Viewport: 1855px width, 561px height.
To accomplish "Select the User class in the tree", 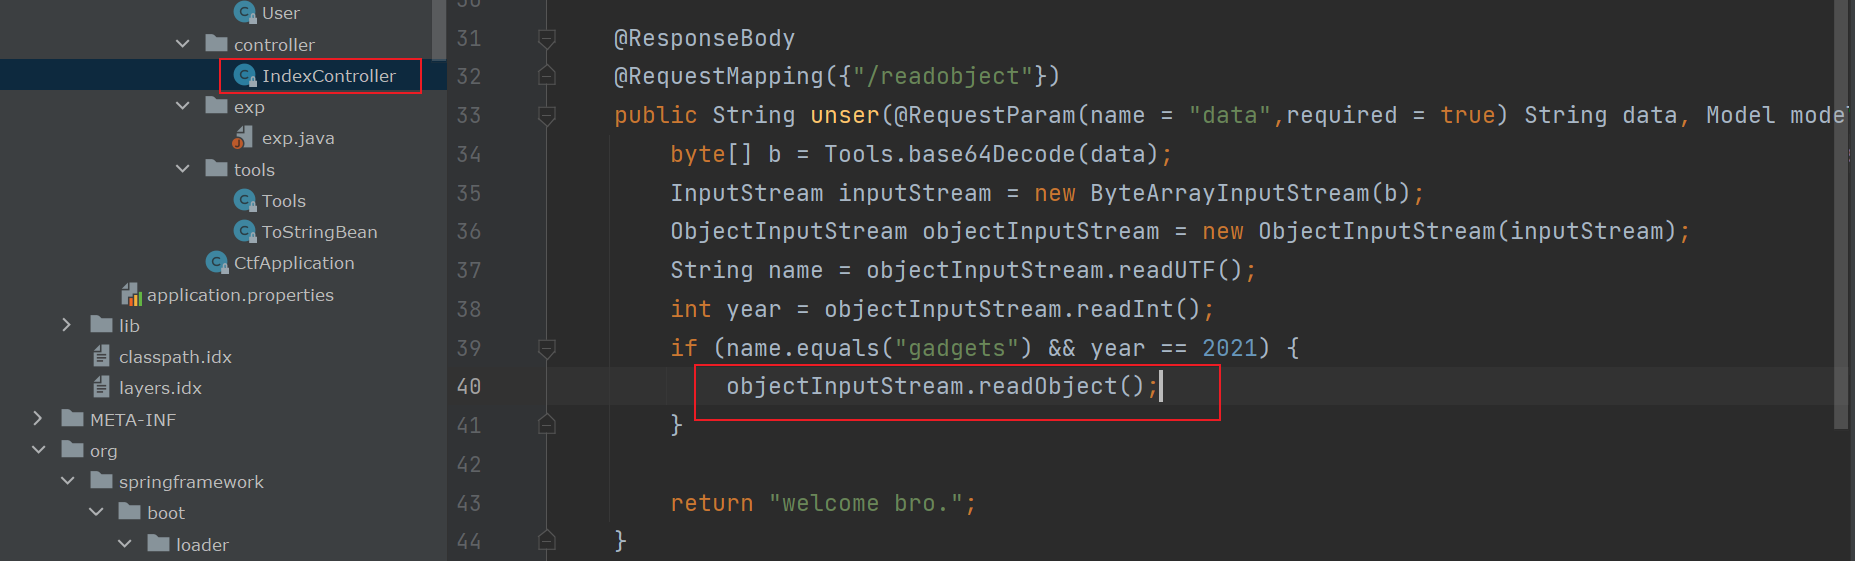I will pos(280,13).
